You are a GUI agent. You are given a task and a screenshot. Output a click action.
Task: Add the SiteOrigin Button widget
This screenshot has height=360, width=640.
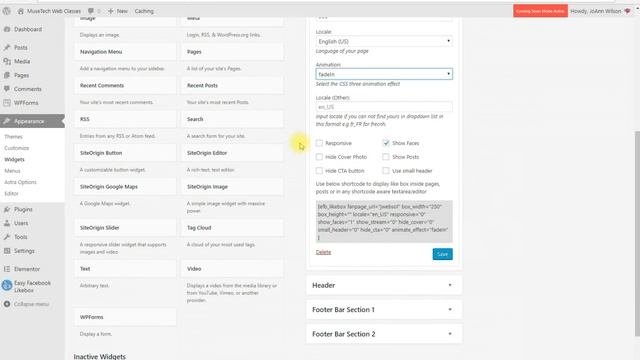coord(125,153)
